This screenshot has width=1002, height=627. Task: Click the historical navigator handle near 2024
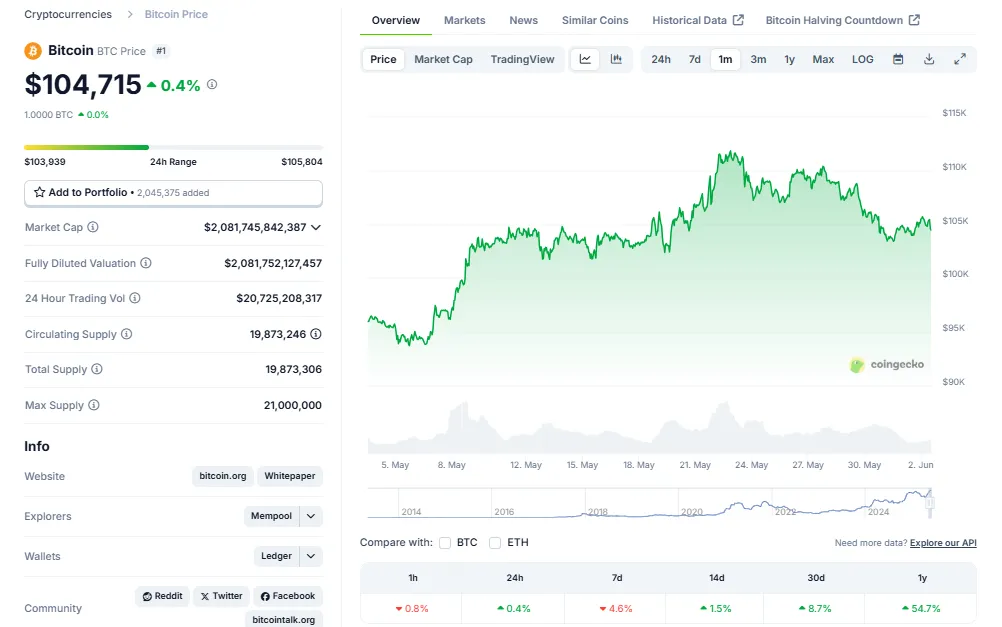pos(930,504)
